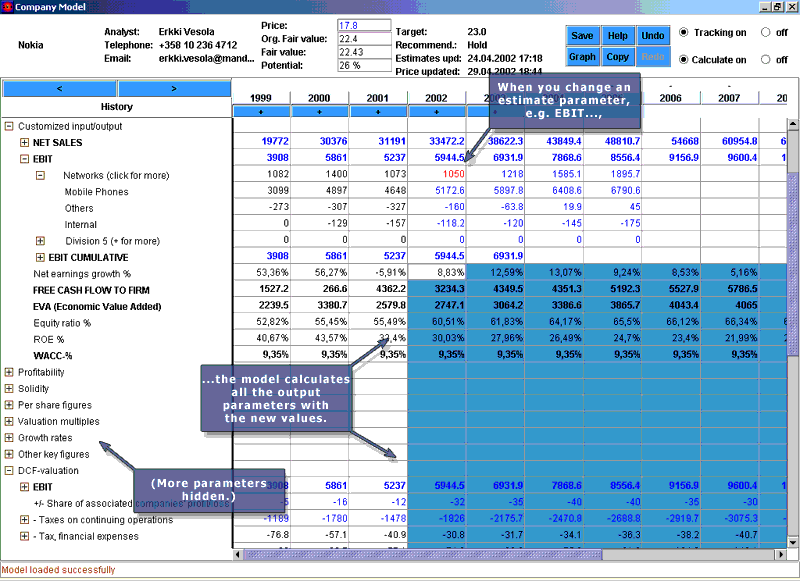Expand the Profitability group
The height and width of the screenshot is (581, 800).
click(x=9, y=372)
